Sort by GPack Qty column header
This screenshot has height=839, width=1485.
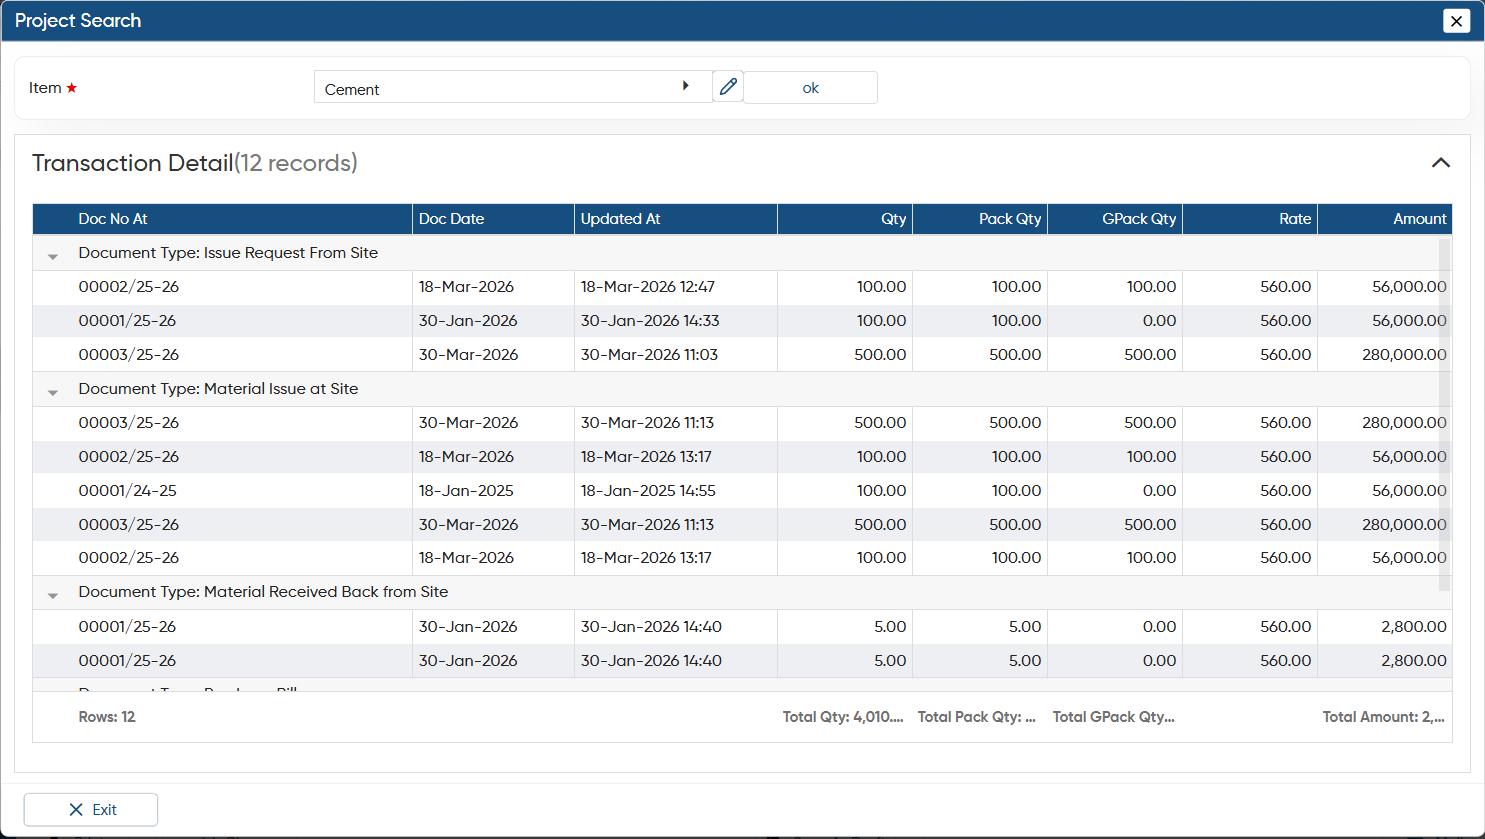1115,219
